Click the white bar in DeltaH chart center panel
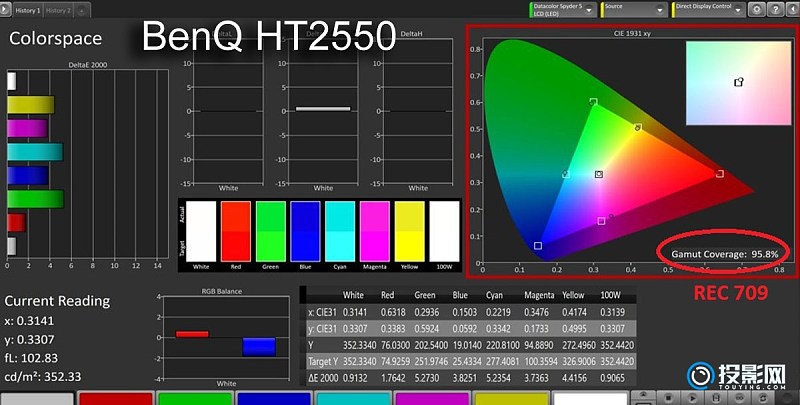The height and width of the screenshot is (405, 800). point(323,109)
